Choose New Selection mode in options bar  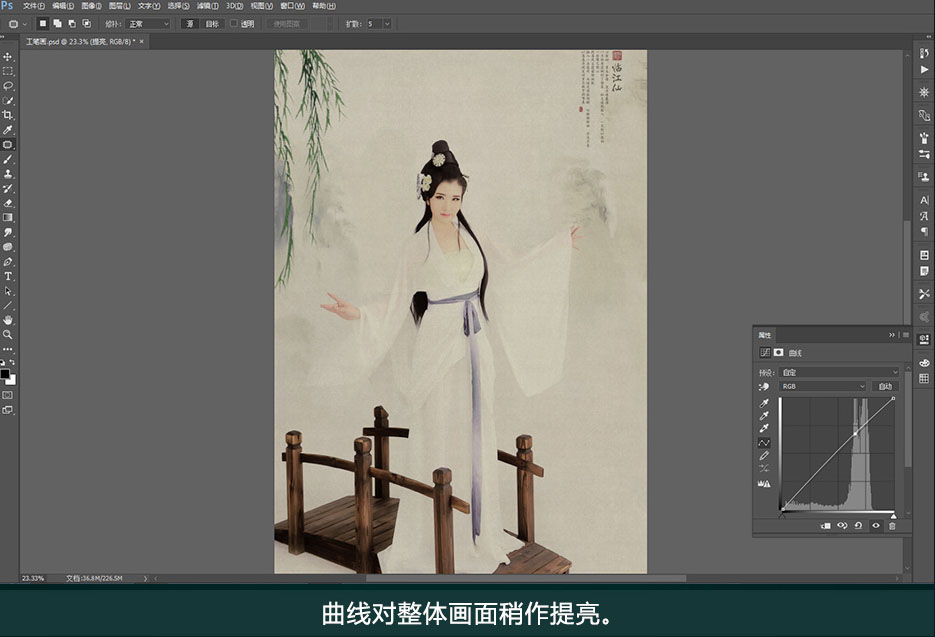click(x=42, y=24)
